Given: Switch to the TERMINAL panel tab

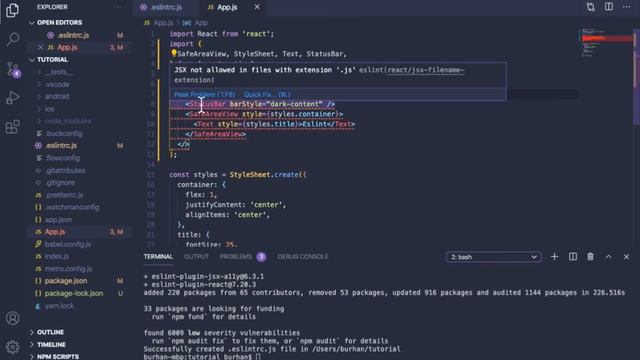Looking at the screenshot, I should click(158, 257).
